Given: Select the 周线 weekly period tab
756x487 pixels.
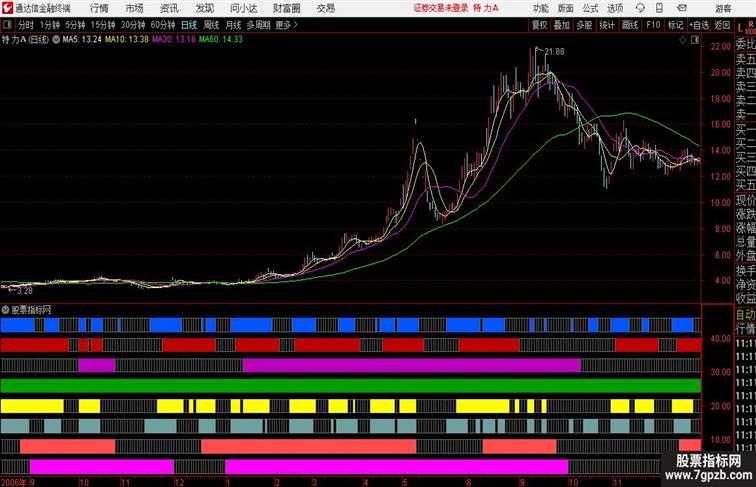Looking at the screenshot, I should [x=211, y=25].
